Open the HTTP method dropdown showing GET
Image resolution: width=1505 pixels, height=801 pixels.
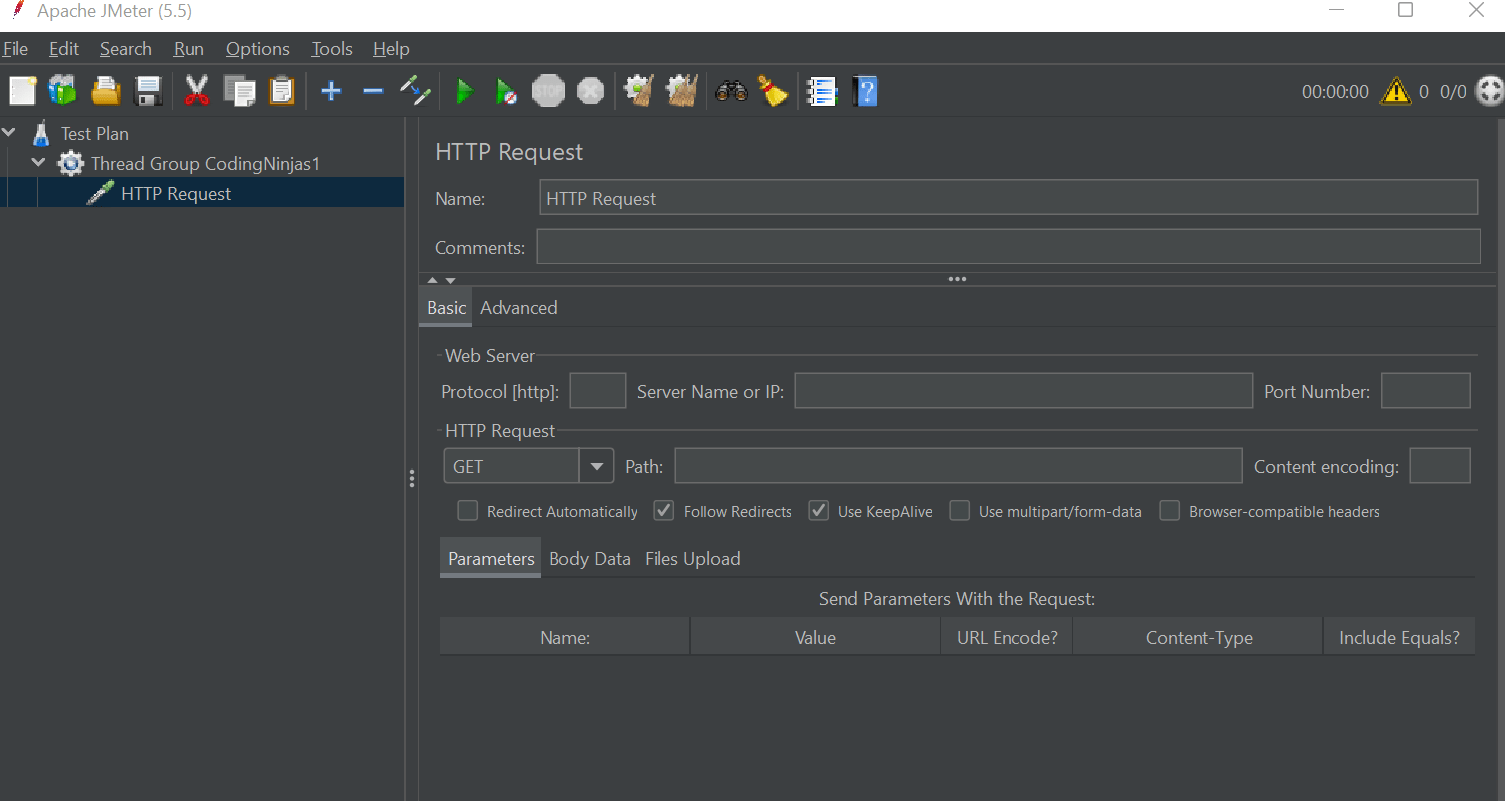click(597, 465)
